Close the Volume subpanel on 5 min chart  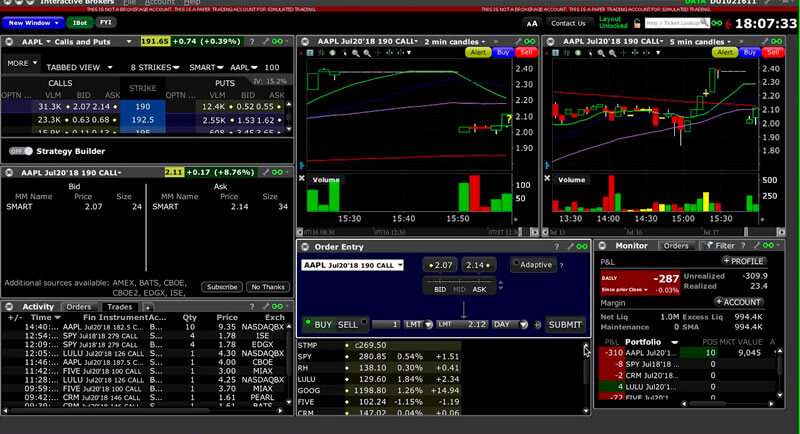(x=548, y=179)
